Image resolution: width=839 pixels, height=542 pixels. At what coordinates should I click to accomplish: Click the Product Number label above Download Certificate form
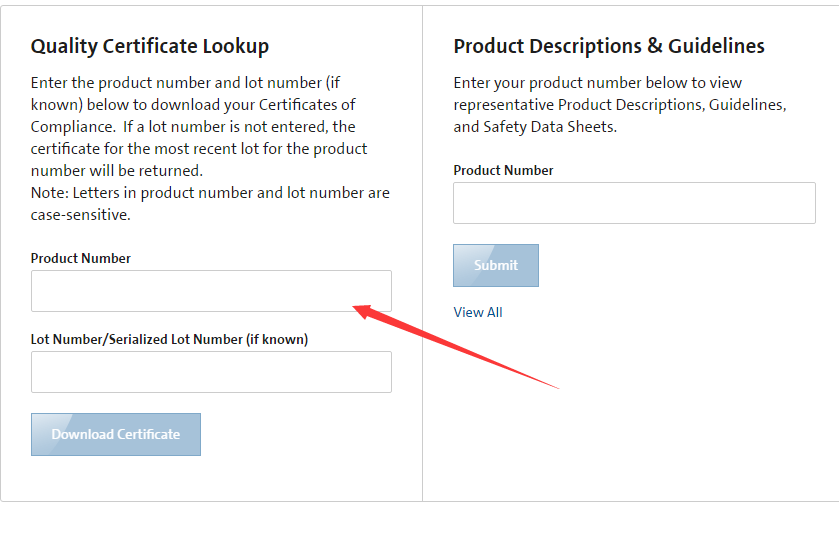80,258
